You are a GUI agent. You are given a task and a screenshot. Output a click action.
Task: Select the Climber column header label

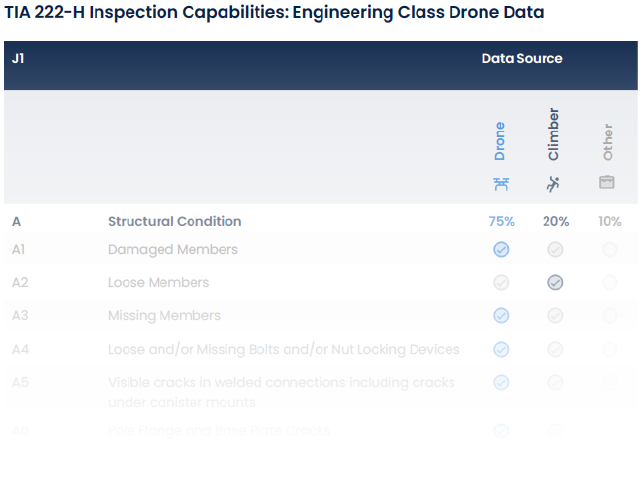(554, 135)
